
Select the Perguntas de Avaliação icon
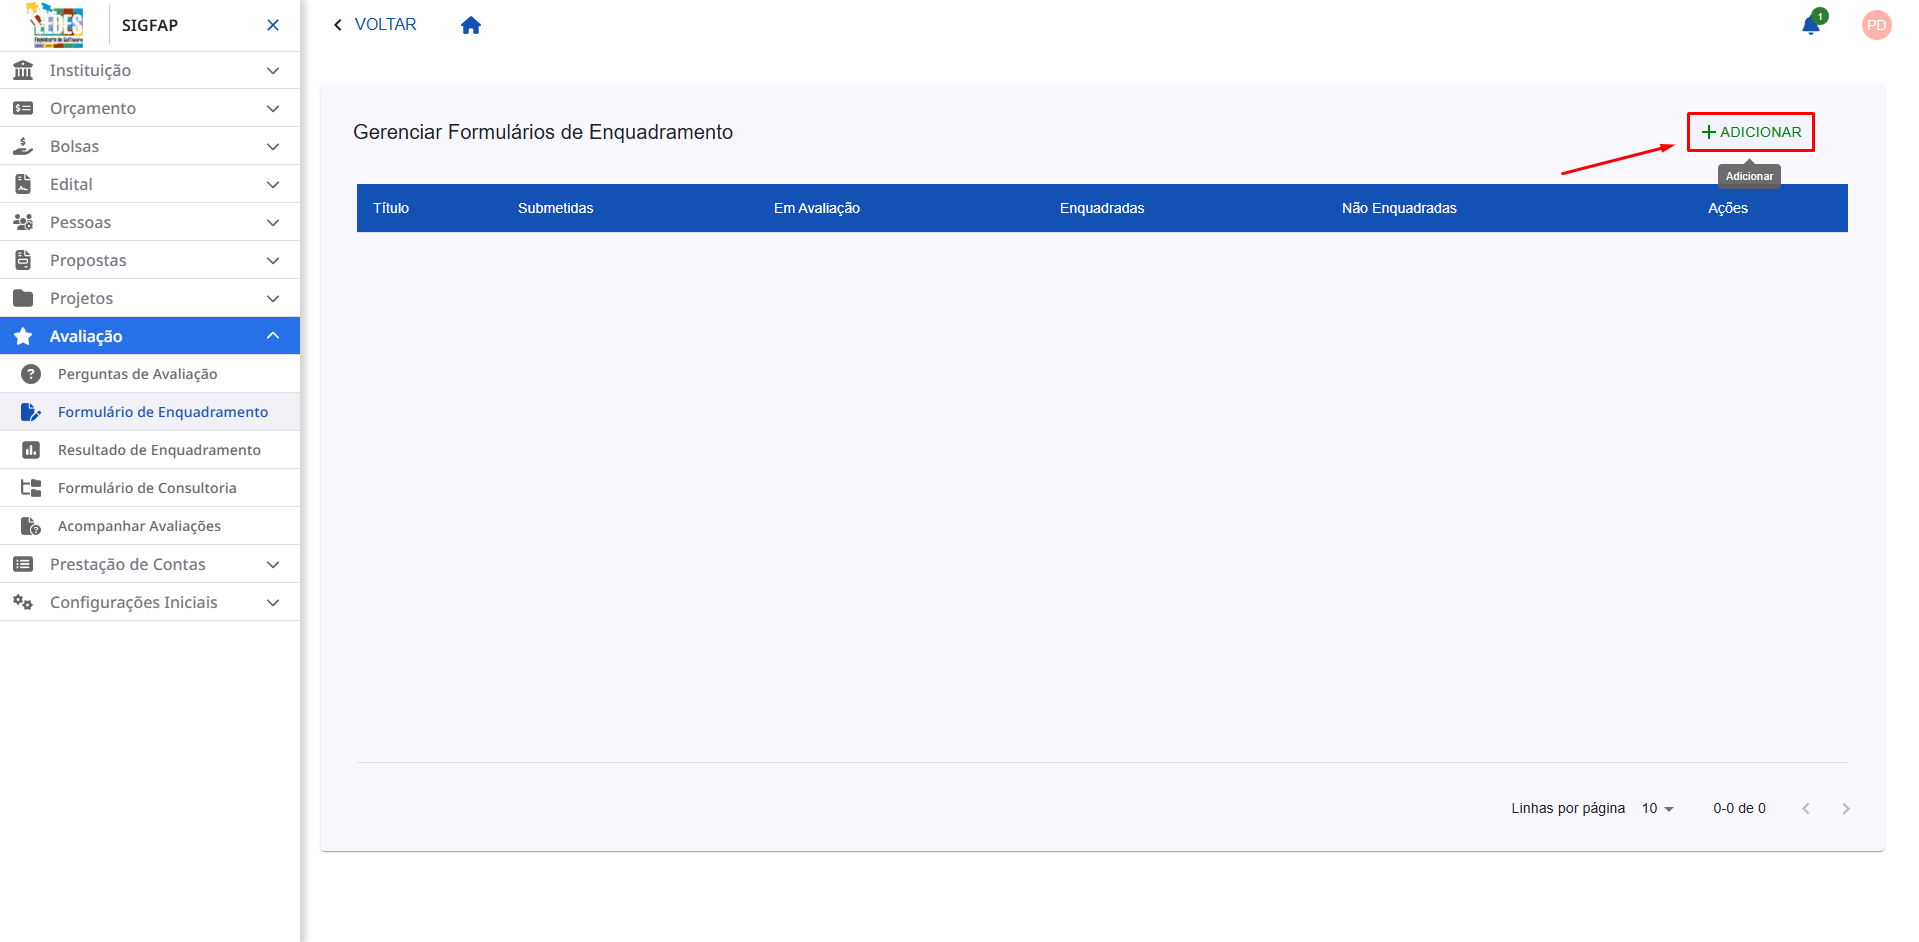pos(30,373)
